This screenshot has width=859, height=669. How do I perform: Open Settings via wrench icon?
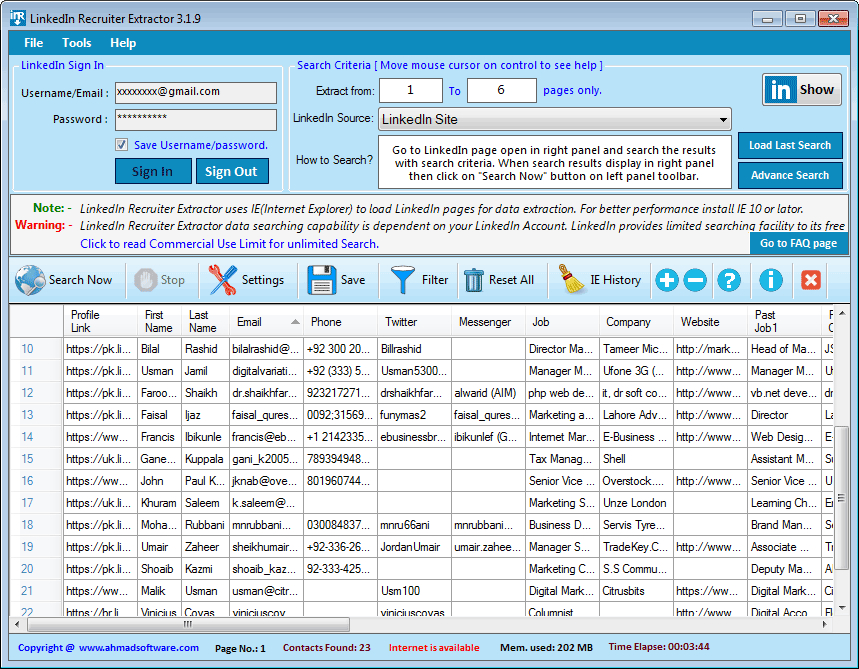tap(222, 280)
